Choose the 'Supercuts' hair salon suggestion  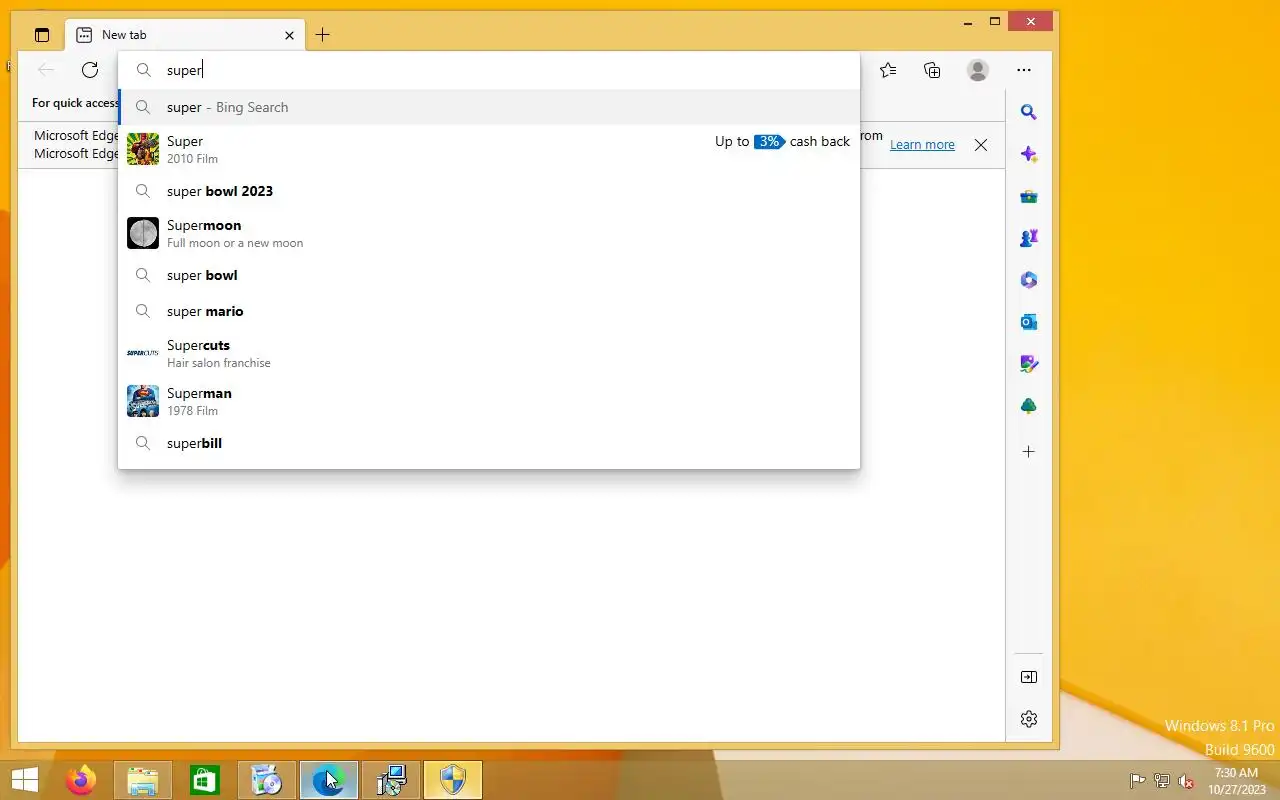click(489, 353)
